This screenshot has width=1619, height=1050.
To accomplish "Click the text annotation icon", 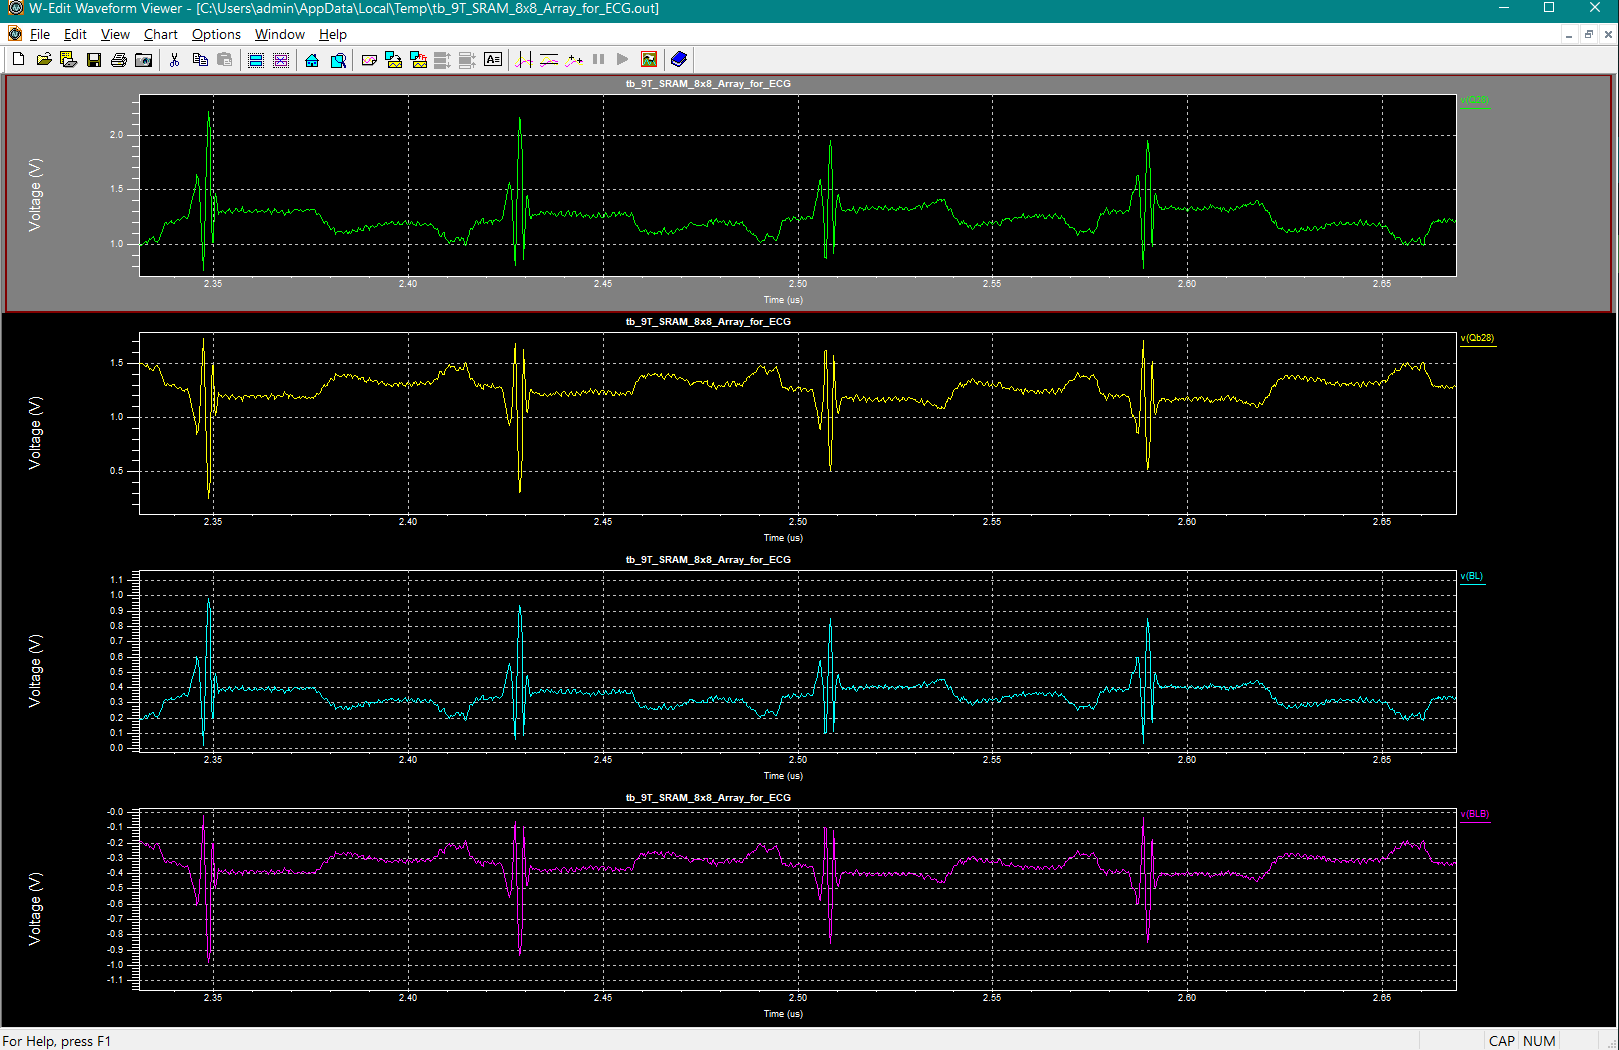I will (x=493, y=60).
